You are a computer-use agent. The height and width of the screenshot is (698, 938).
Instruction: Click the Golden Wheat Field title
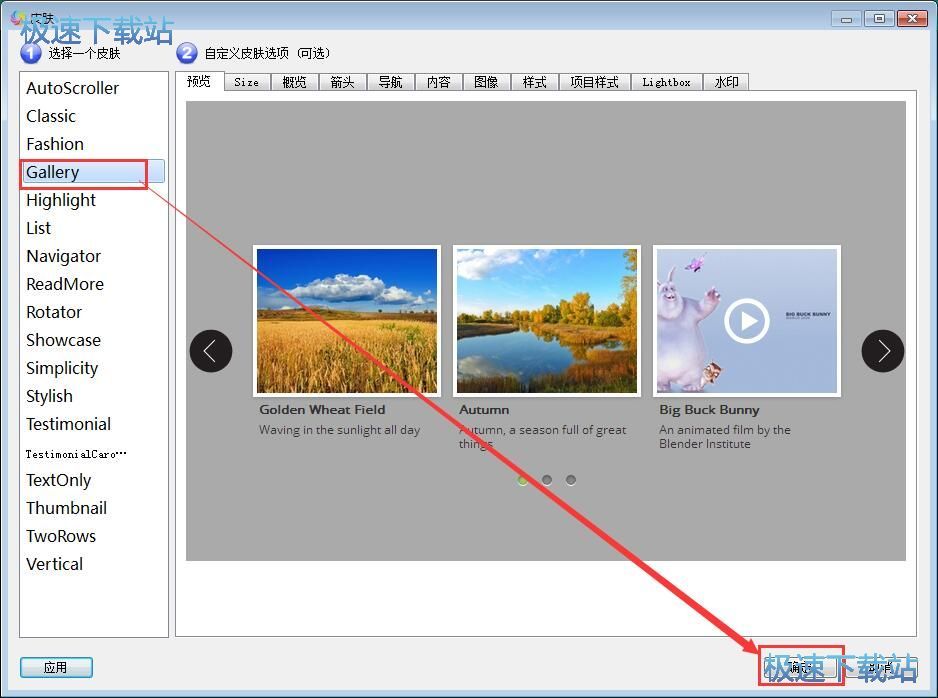(322, 410)
